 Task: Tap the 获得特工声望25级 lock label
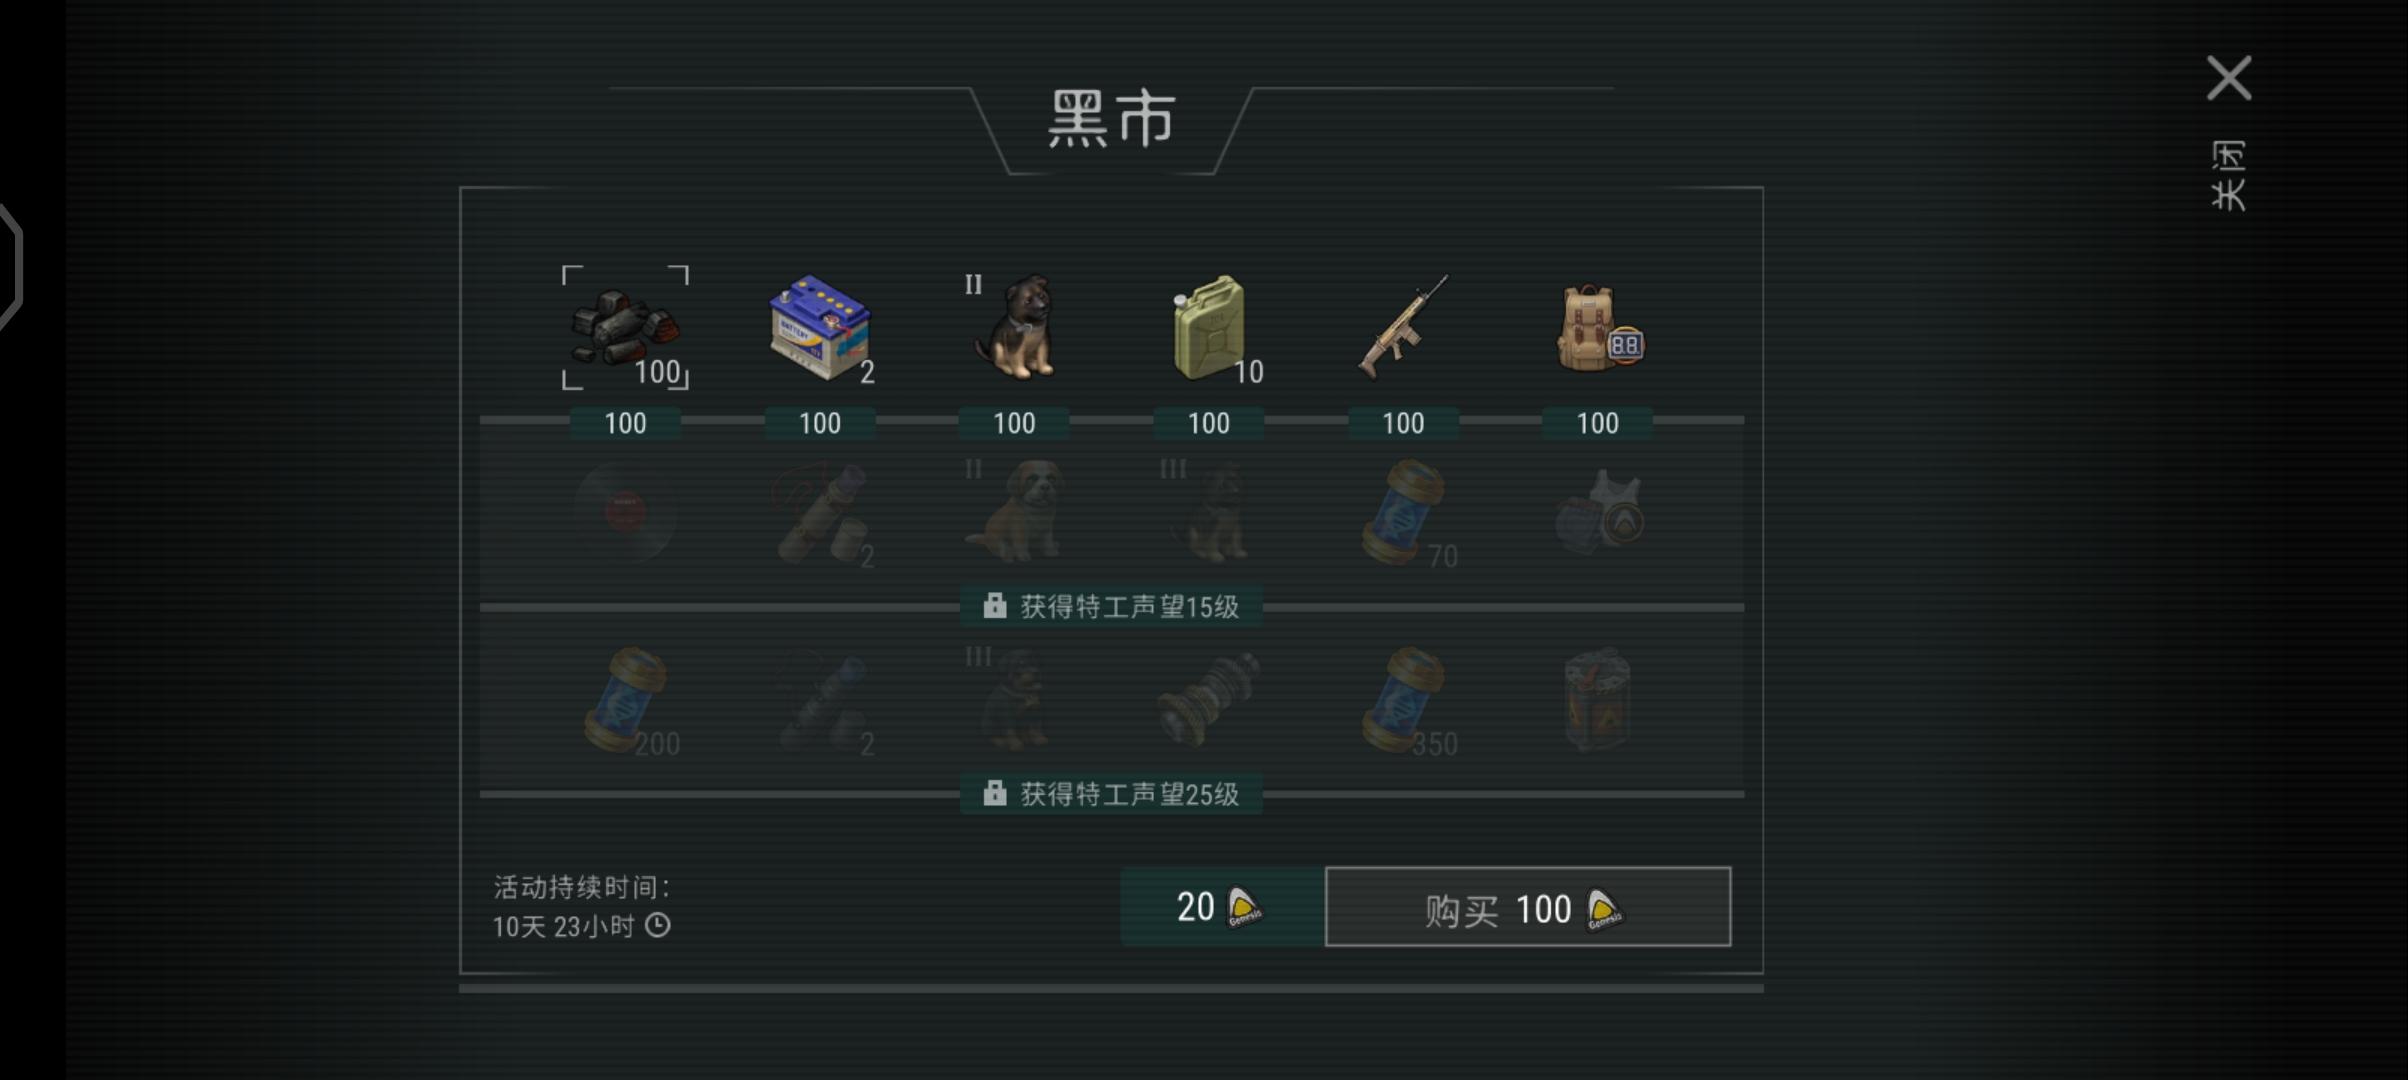tap(1111, 794)
